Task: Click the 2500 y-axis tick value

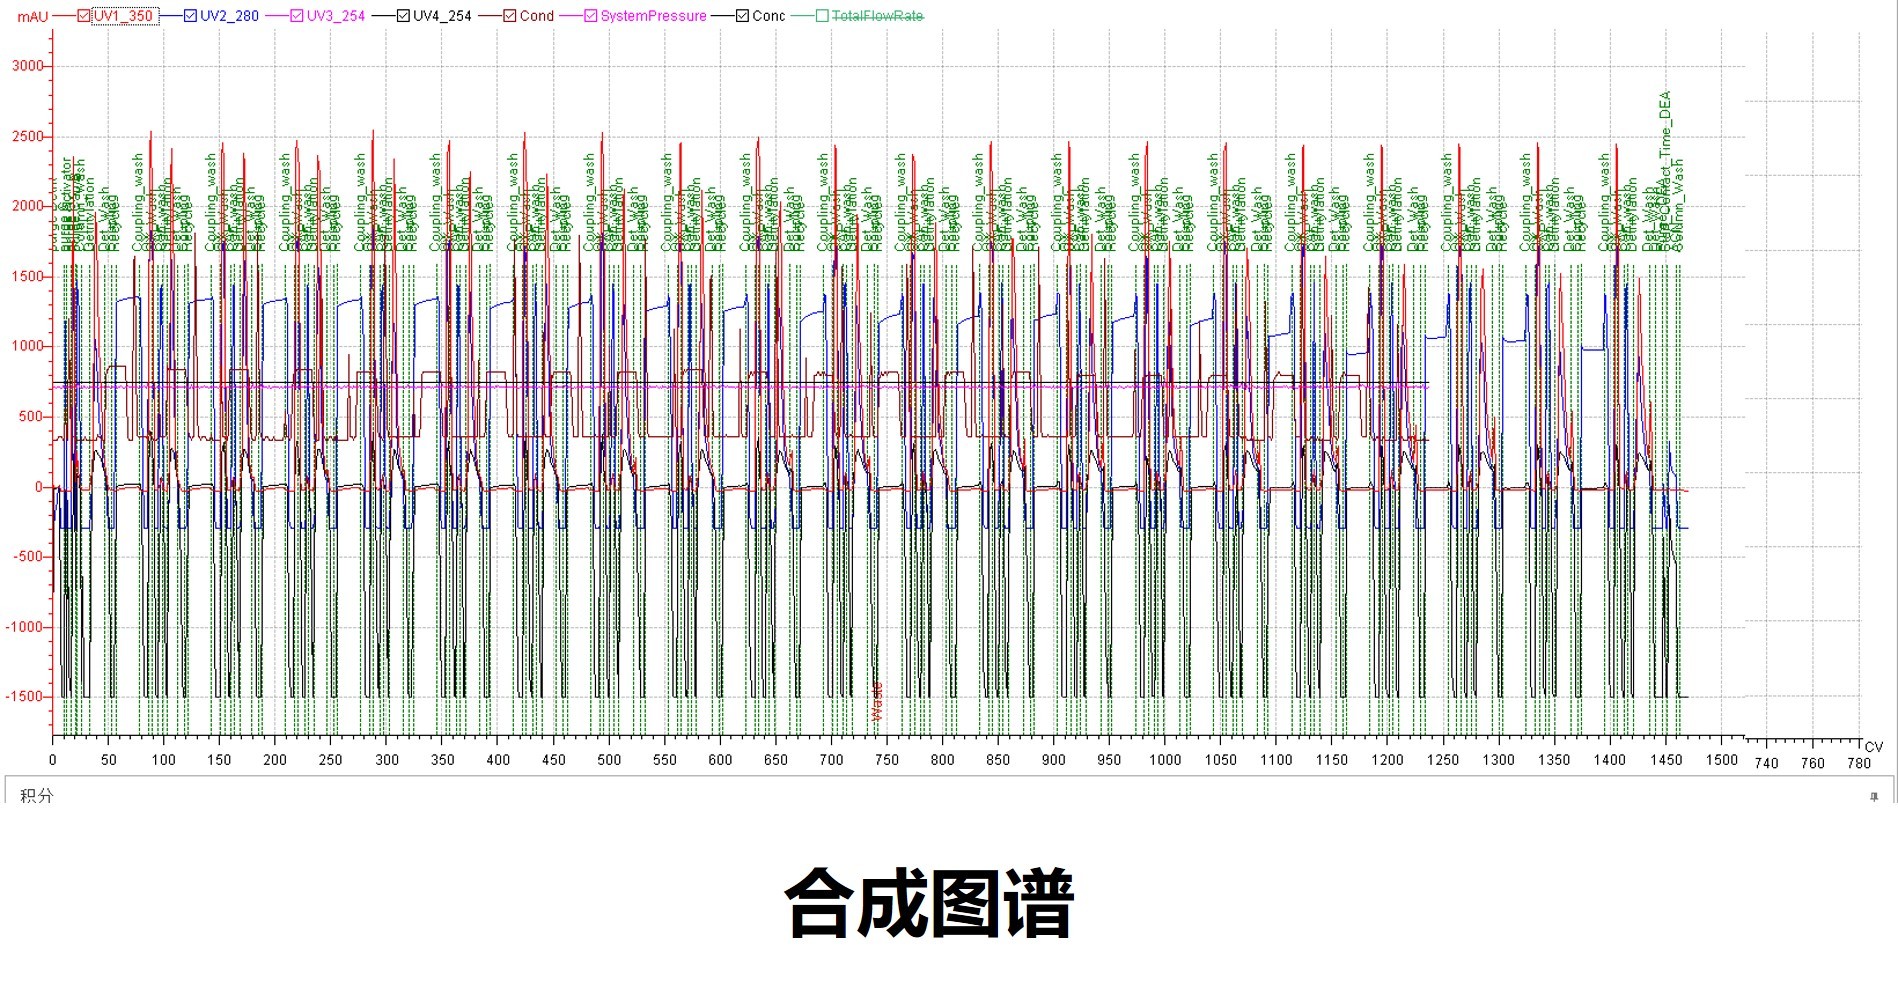Action: click(x=28, y=136)
